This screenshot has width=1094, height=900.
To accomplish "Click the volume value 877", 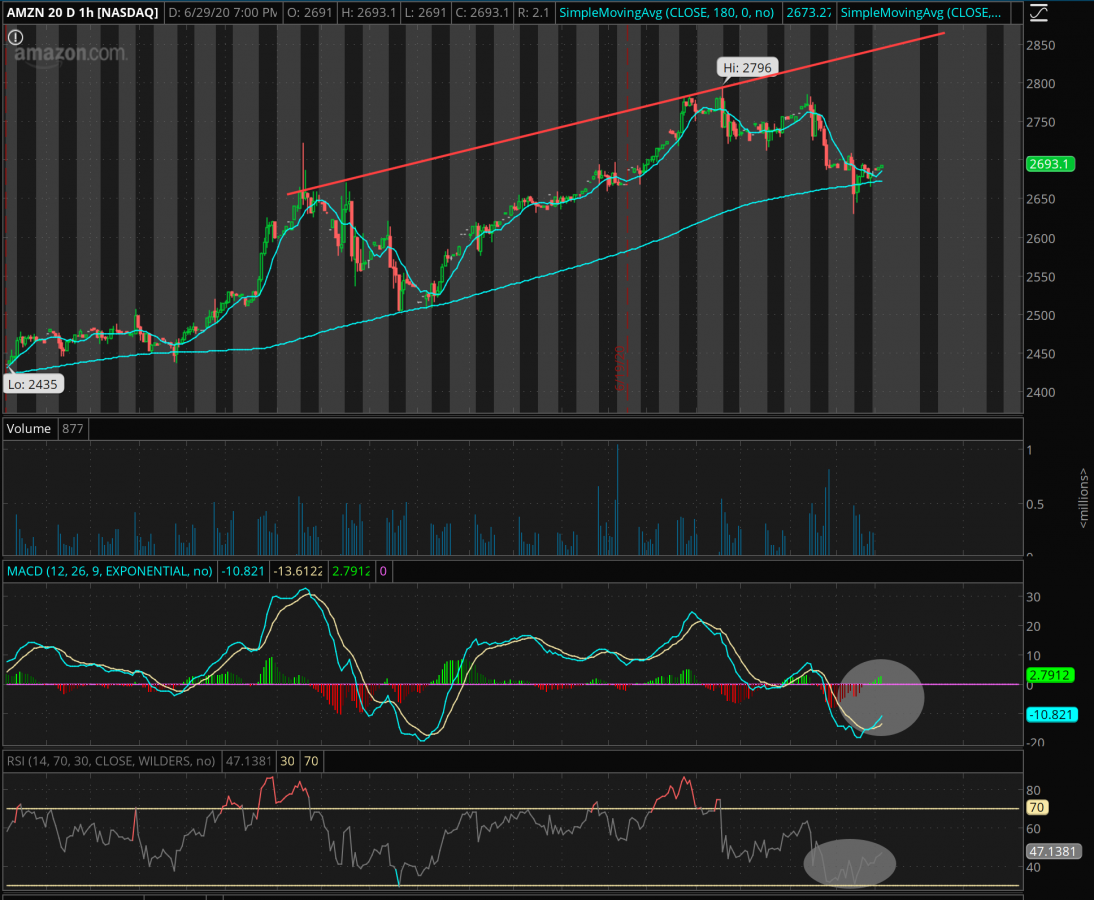I will coord(73,429).
